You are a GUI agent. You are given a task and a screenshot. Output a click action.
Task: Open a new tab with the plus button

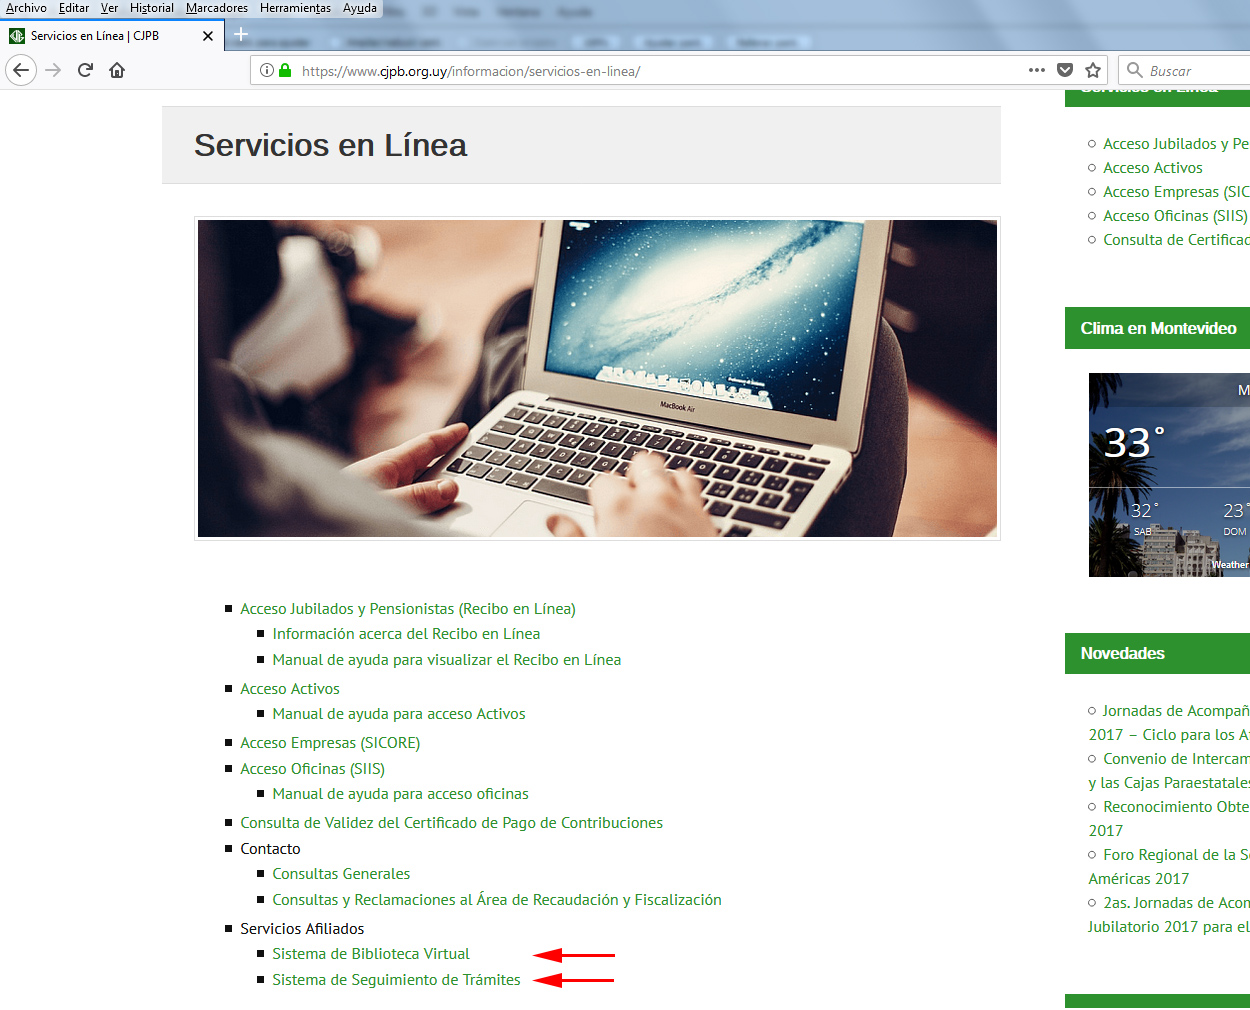coord(241,35)
